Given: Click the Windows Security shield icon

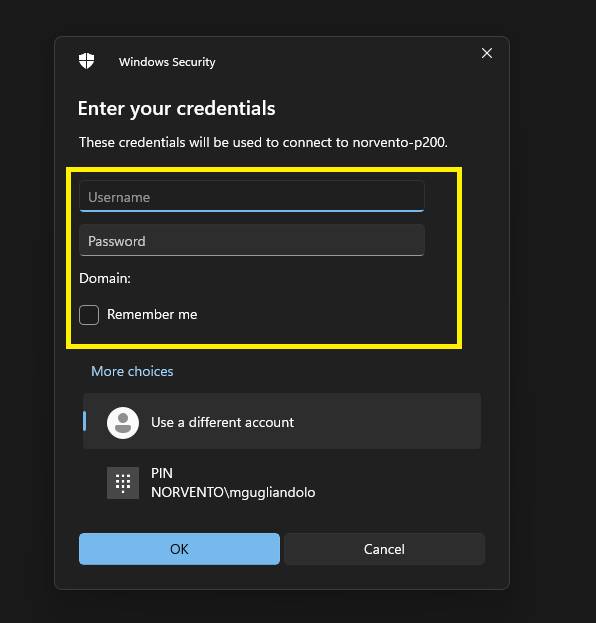Looking at the screenshot, I should tap(86, 61).
